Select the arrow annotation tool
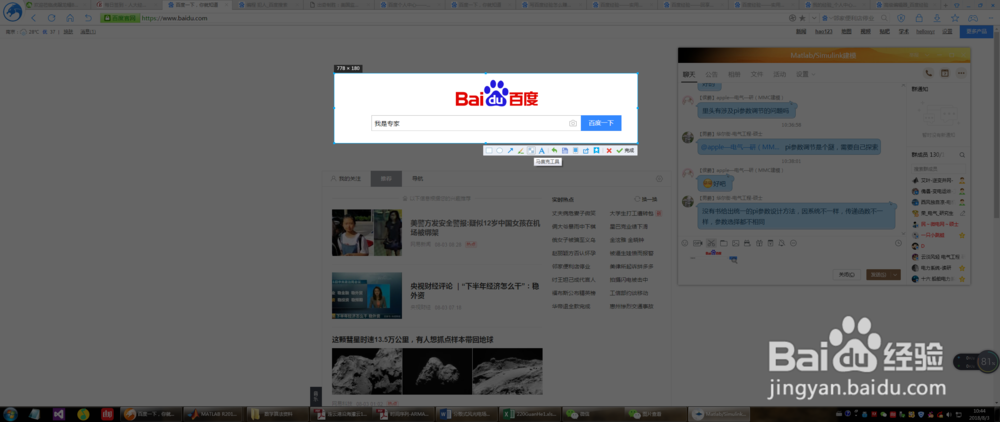Screen dimensions: 1000x422 (x=510, y=150)
